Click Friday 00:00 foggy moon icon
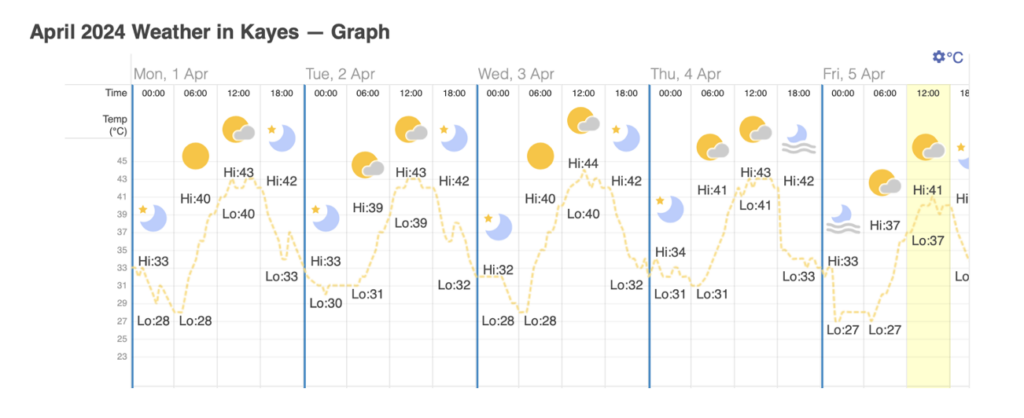Image resolution: width=1024 pixels, height=418 pixels. coord(843,219)
